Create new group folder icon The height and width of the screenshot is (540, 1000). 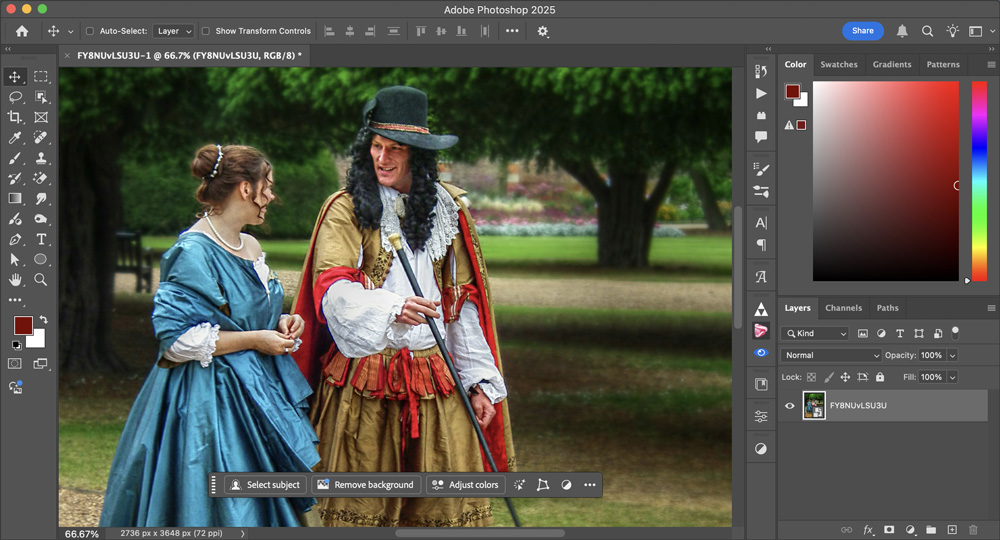pos(931,530)
